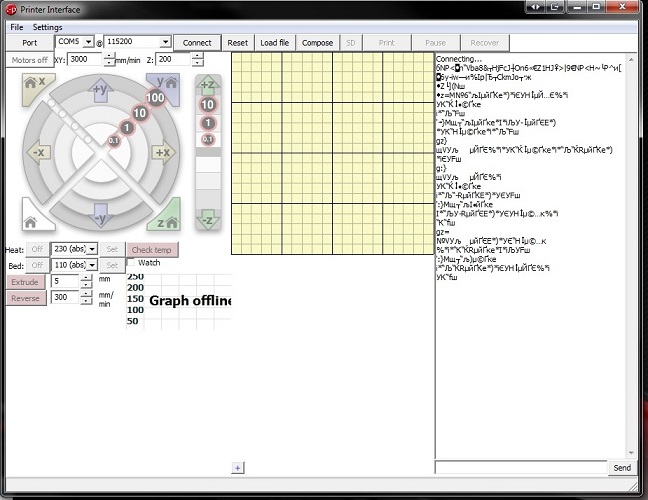The height and width of the screenshot is (500, 648).
Task: Click the Load file button
Action: [x=274, y=43]
